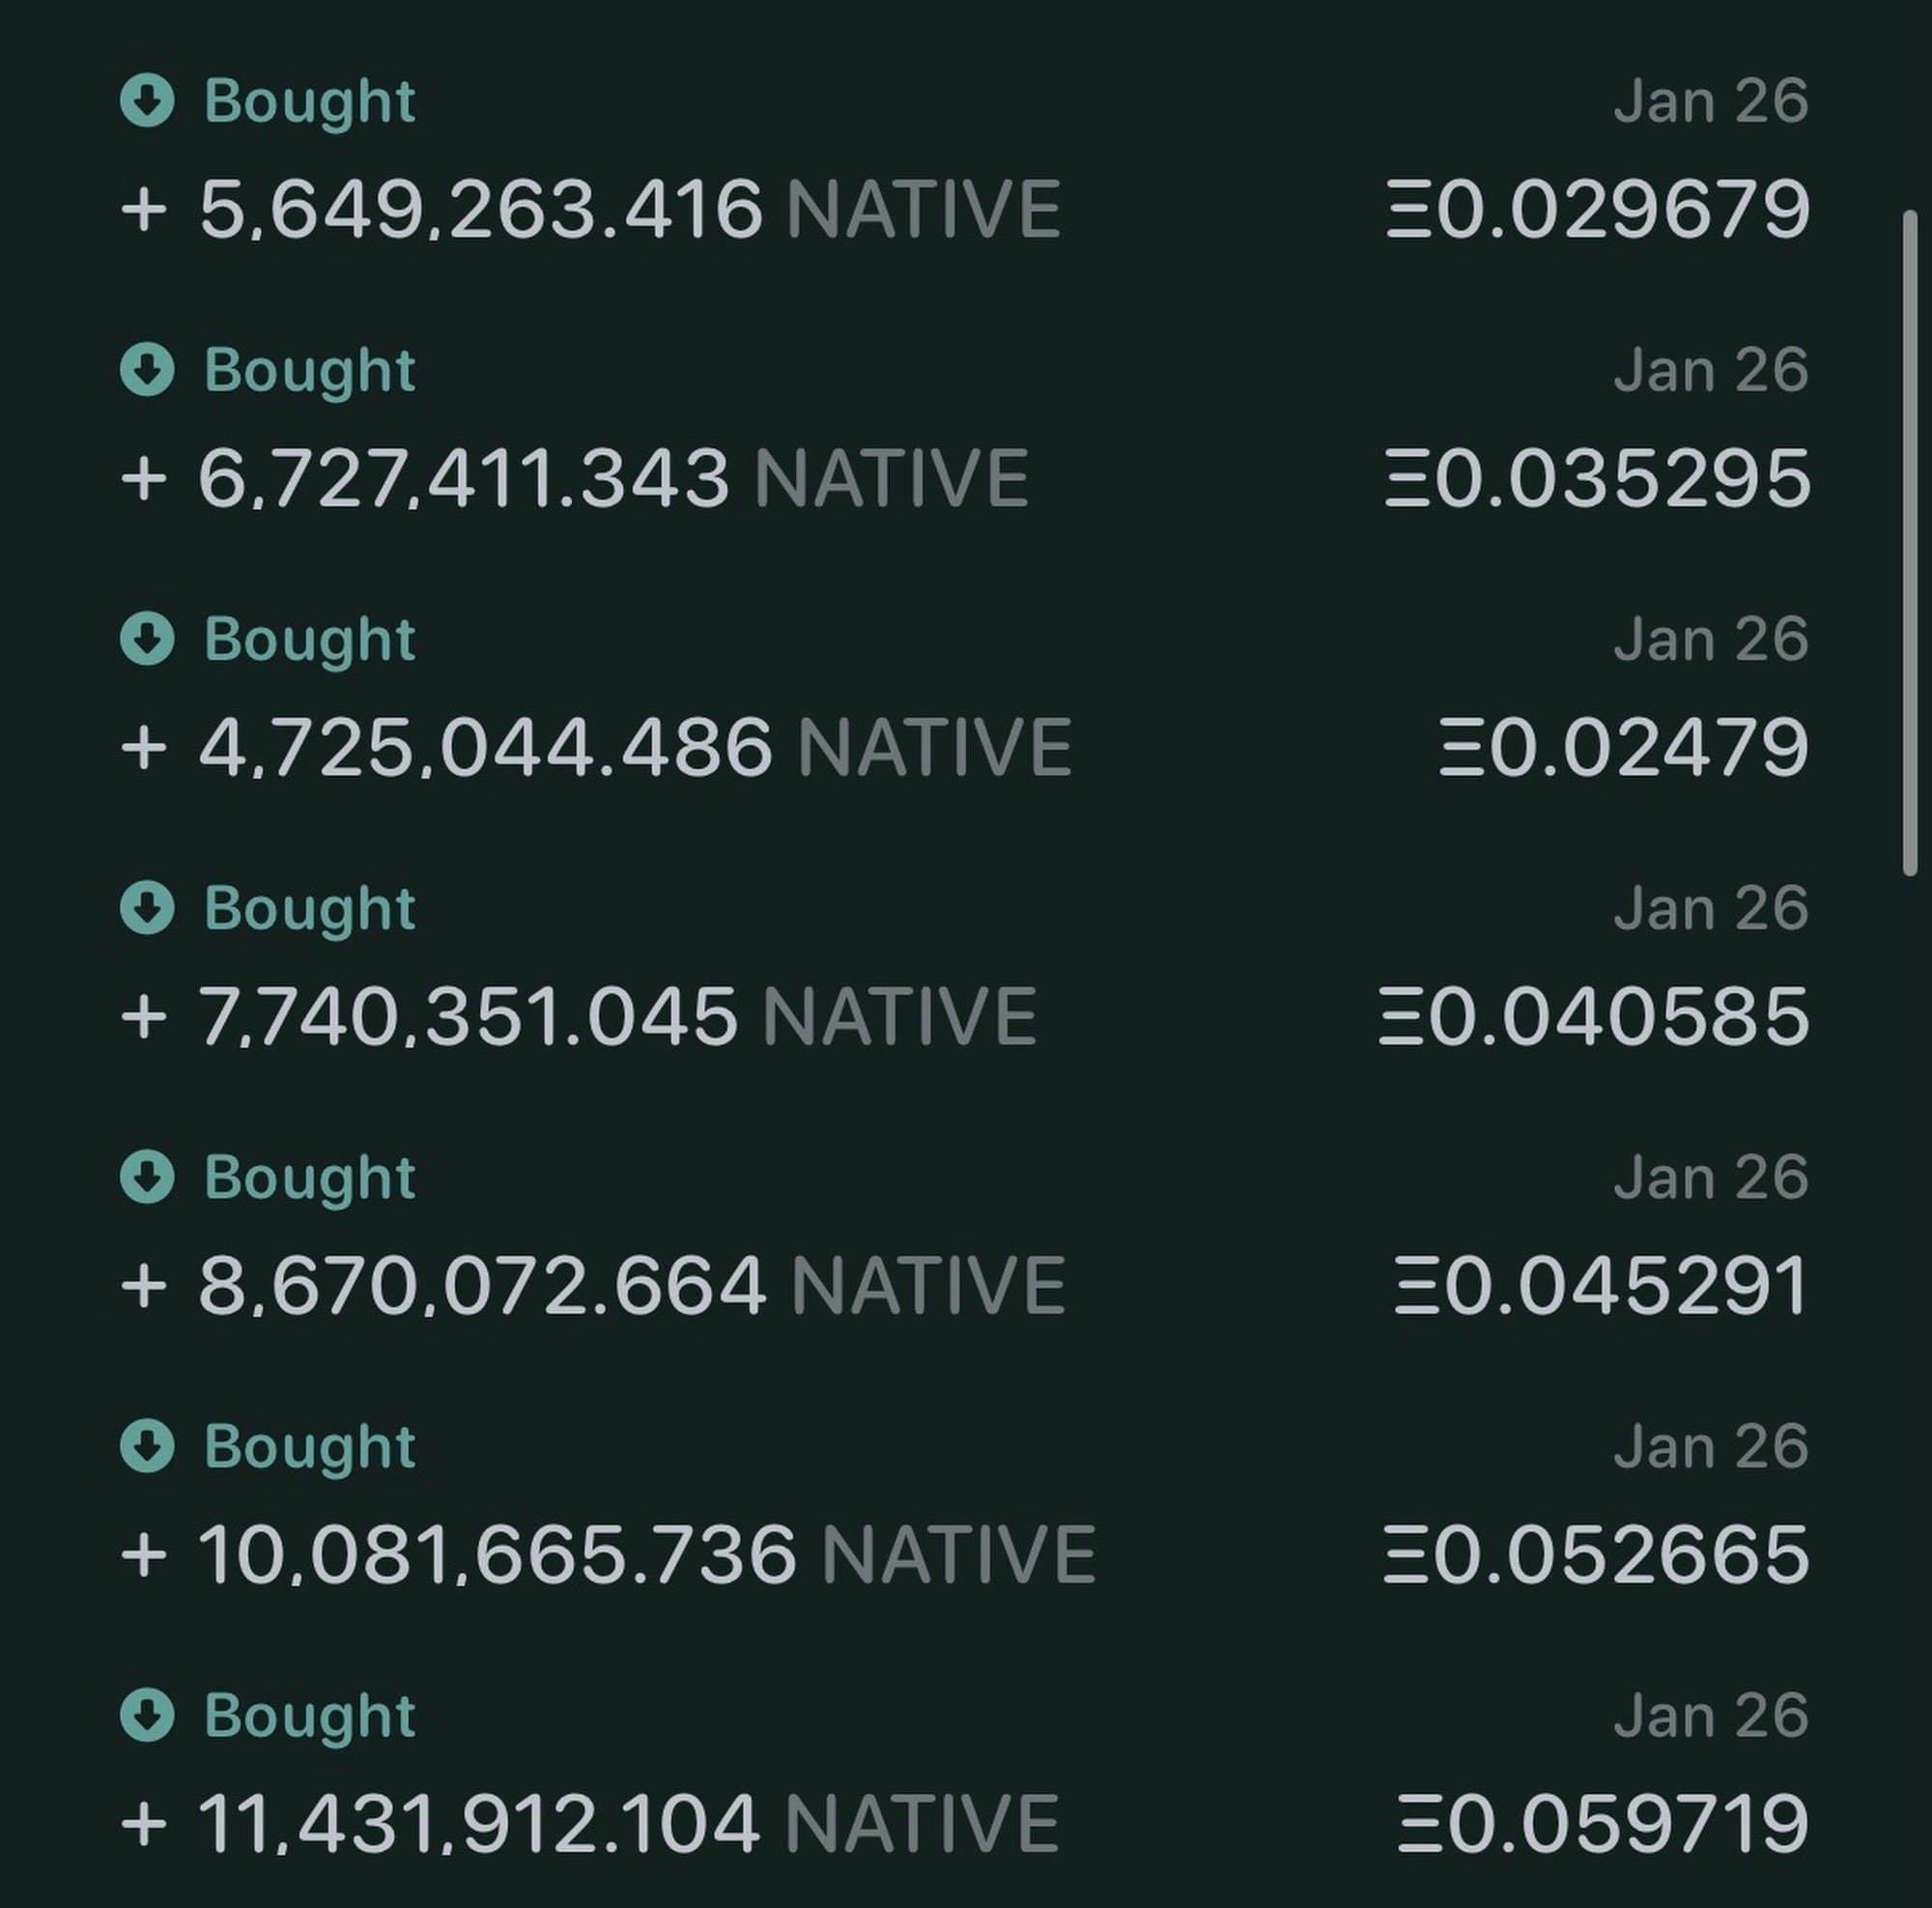This screenshot has width=1932, height=1908.
Task: Select the 11,431,912.104 NATIVE purchase
Action: click(x=590, y=1824)
